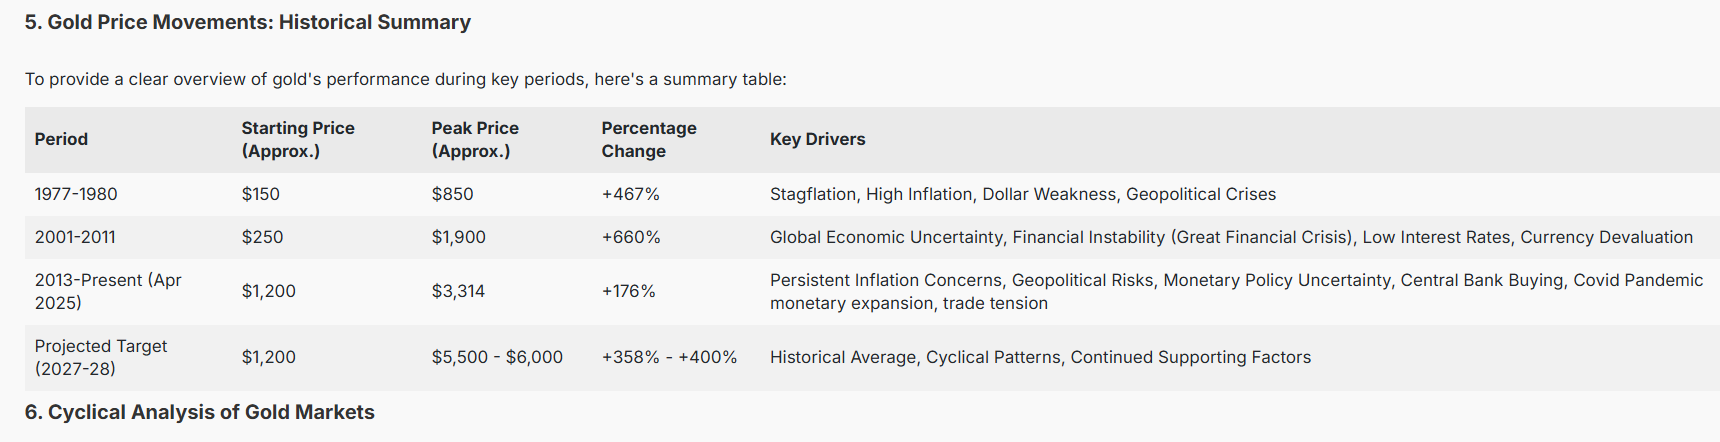Select the Period column header
Screen dimensions: 1720x442
tap(61, 139)
